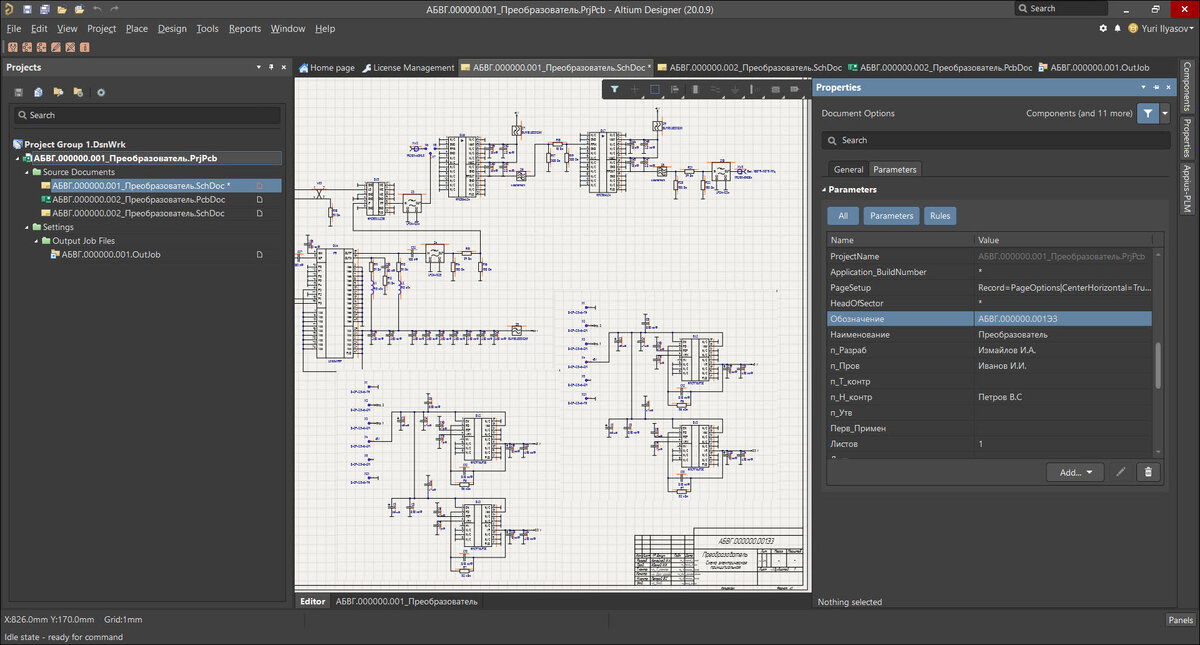Image resolution: width=1200 pixels, height=645 pixels.
Task: Click the selection filter funnel in active bar
Action: click(615, 89)
